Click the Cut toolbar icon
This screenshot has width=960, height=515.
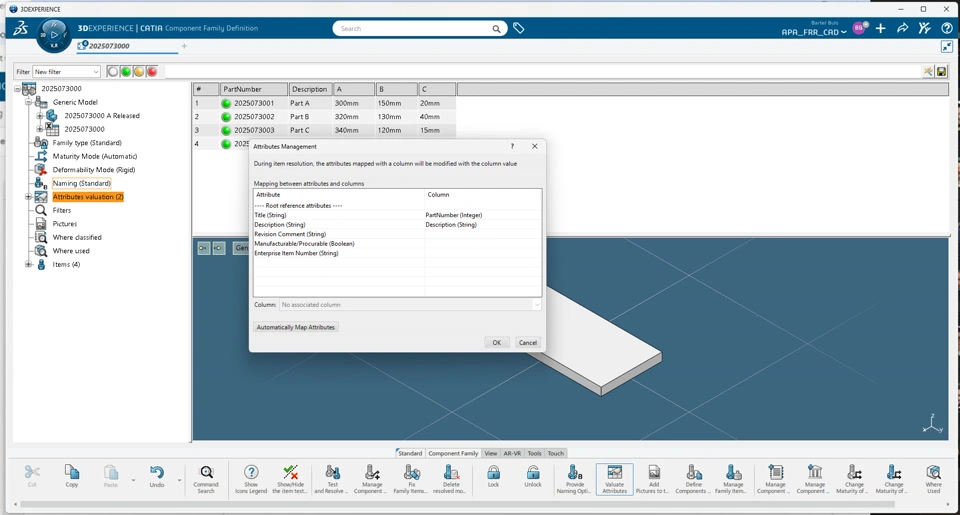click(x=32, y=476)
